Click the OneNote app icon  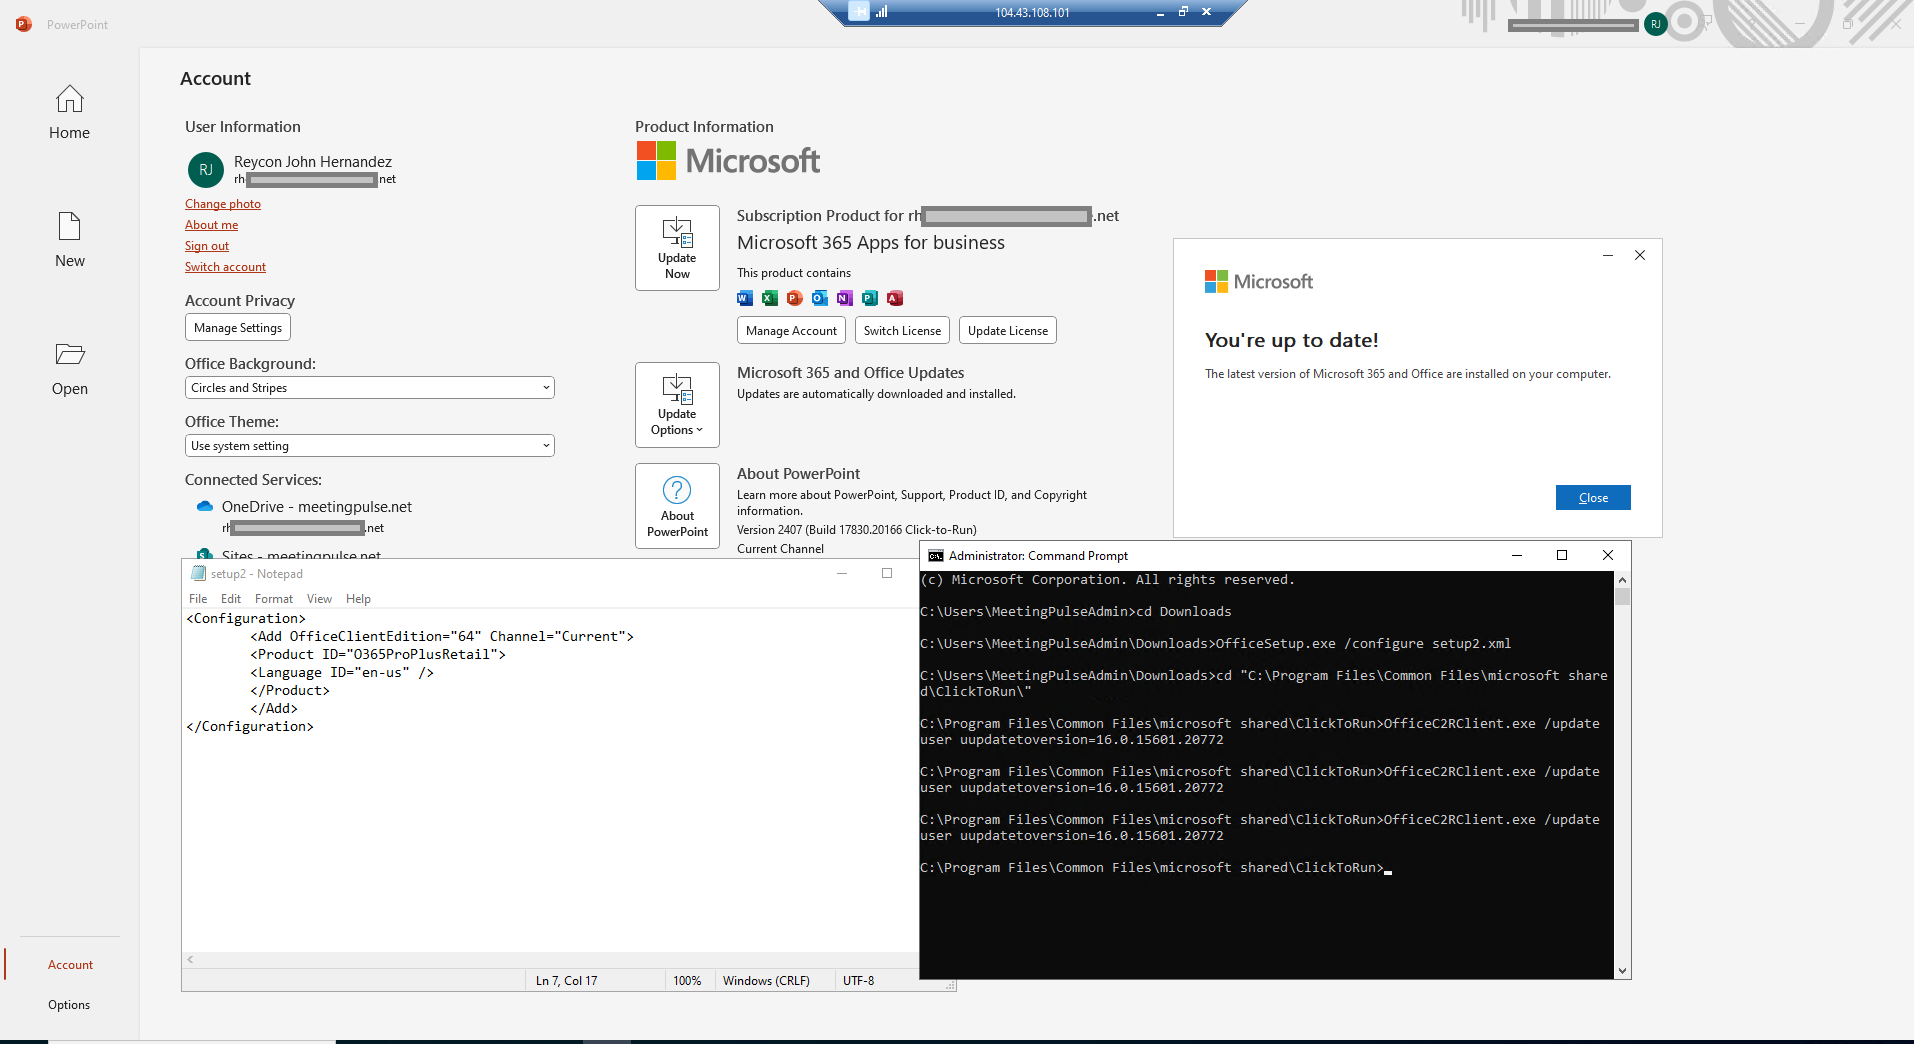tap(845, 298)
